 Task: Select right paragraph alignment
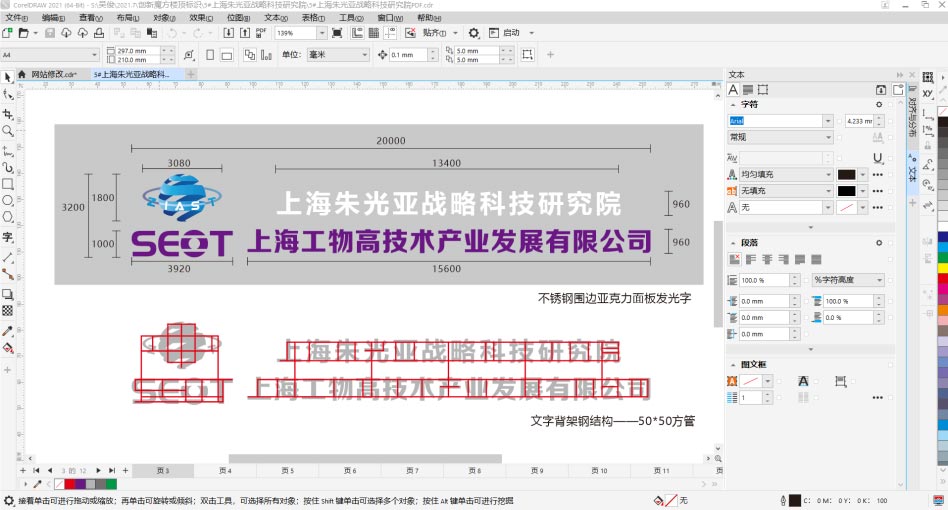coord(784,259)
